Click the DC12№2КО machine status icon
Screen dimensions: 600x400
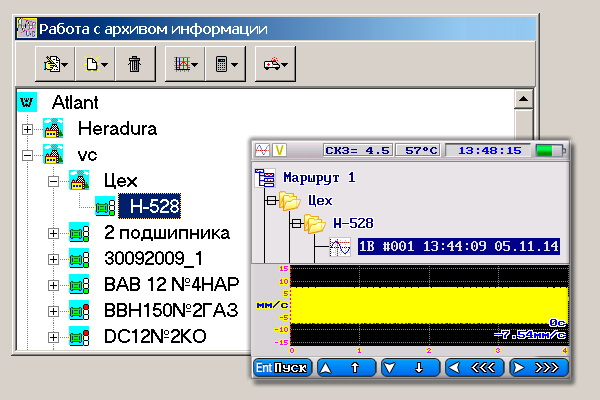[79, 336]
